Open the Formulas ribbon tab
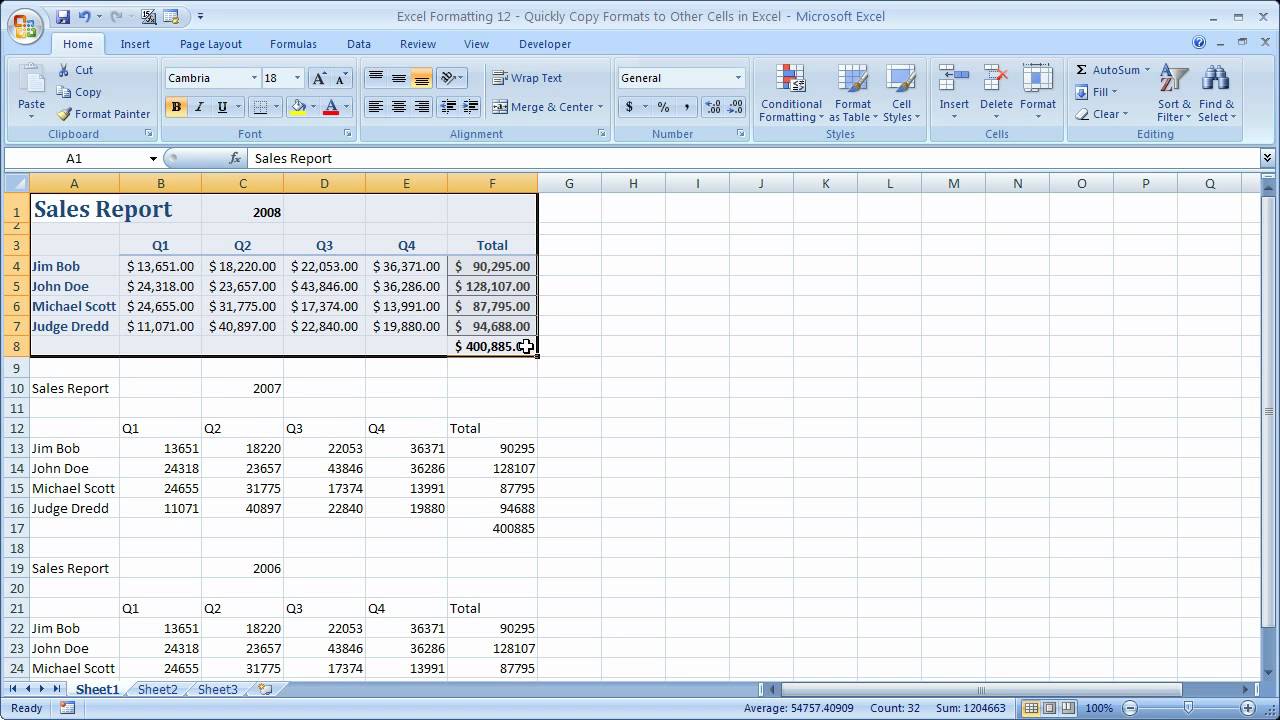The height and width of the screenshot is (720, 1280). coord(293,44)
